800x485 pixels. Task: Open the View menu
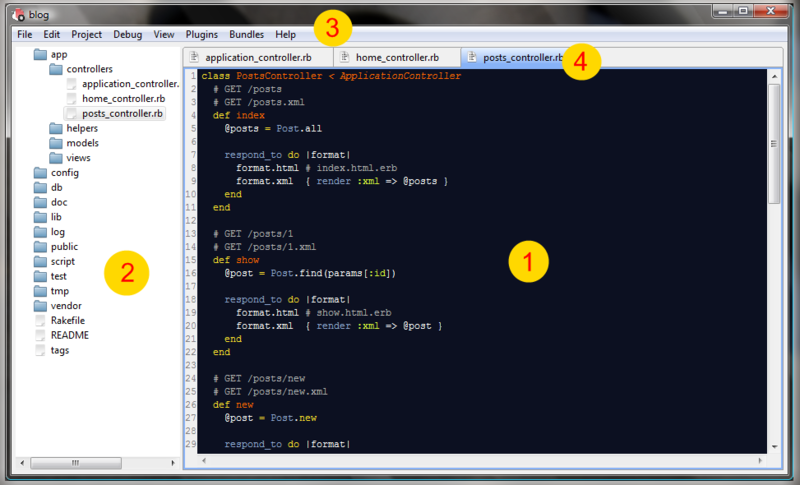(x=164, y=34)
